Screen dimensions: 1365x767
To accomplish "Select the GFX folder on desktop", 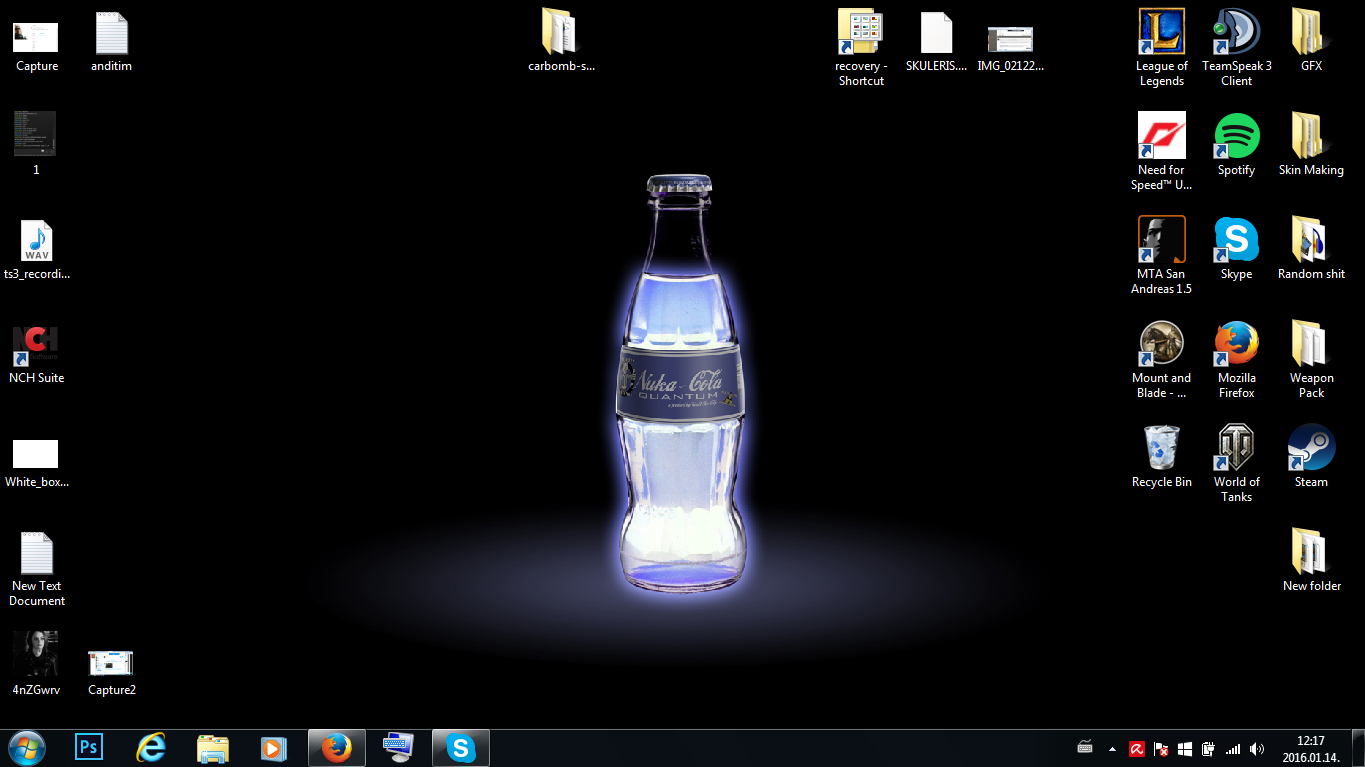I will click(x=1311, y=41).
